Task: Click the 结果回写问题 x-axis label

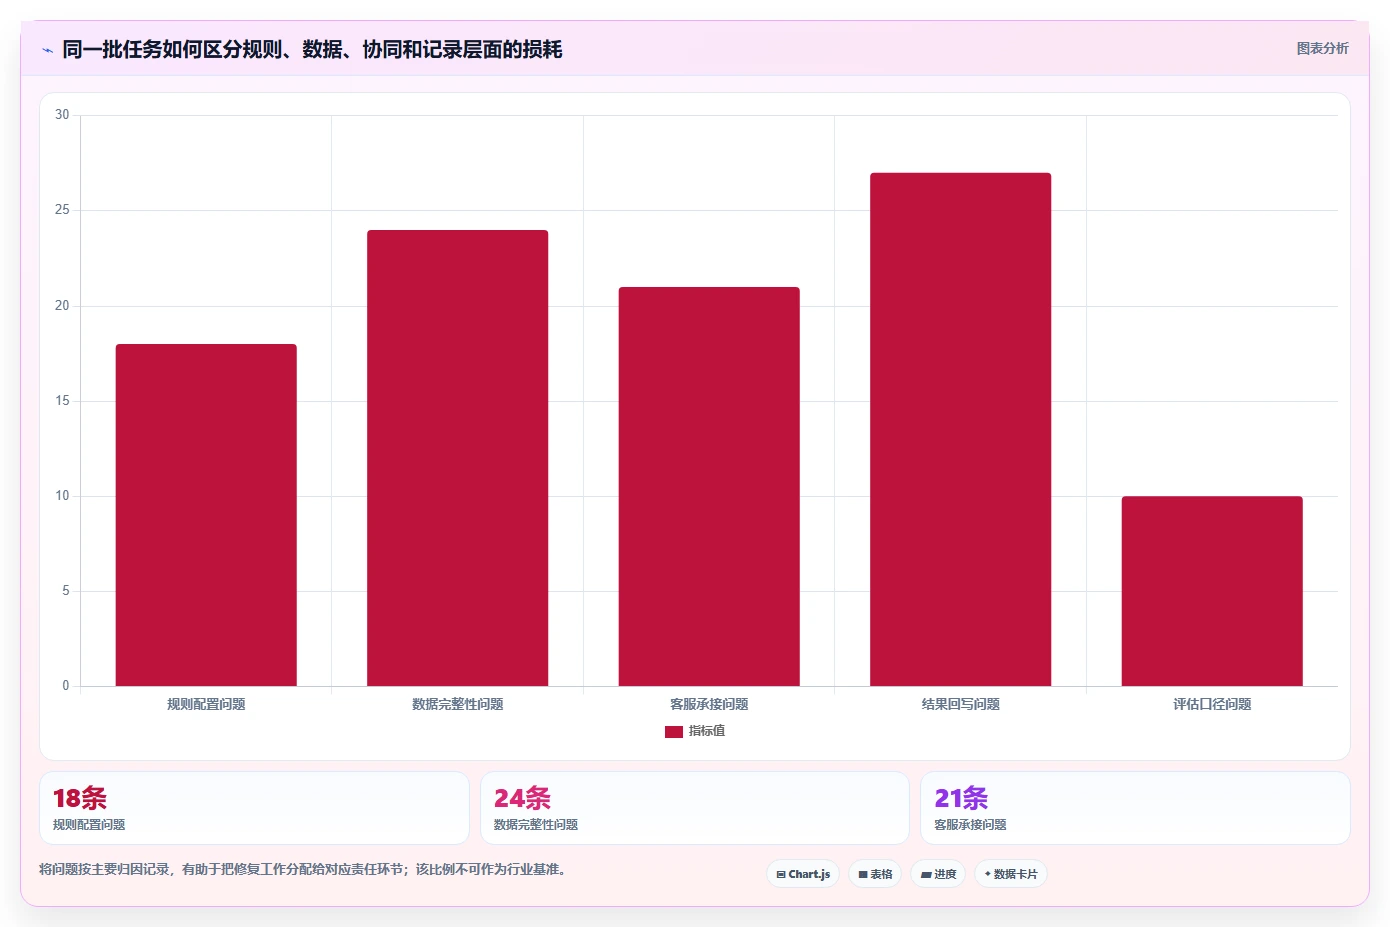Action: pyautogui.click(x=961, y=704)
